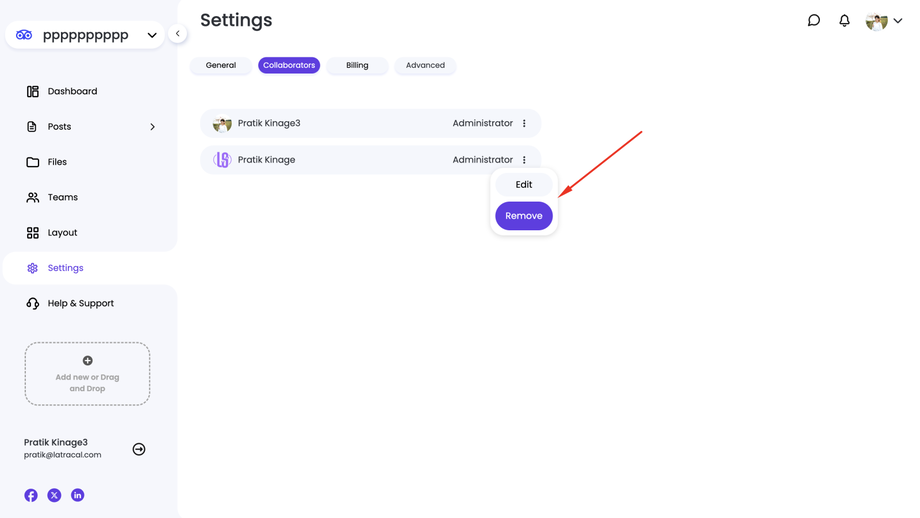Viewport: 920px width, 518px height.
Task: Click the logout arrow icon
Action: (x=139, y=449)
